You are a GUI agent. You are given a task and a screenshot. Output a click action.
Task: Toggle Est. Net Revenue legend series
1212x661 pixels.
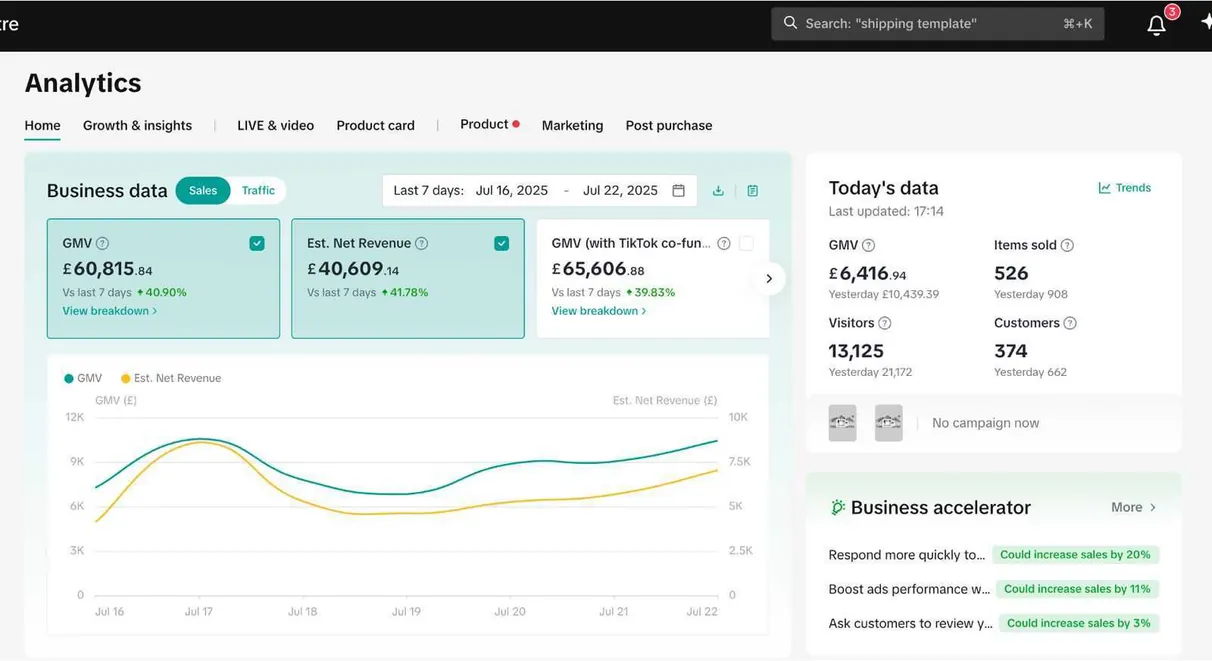(171, 378)
